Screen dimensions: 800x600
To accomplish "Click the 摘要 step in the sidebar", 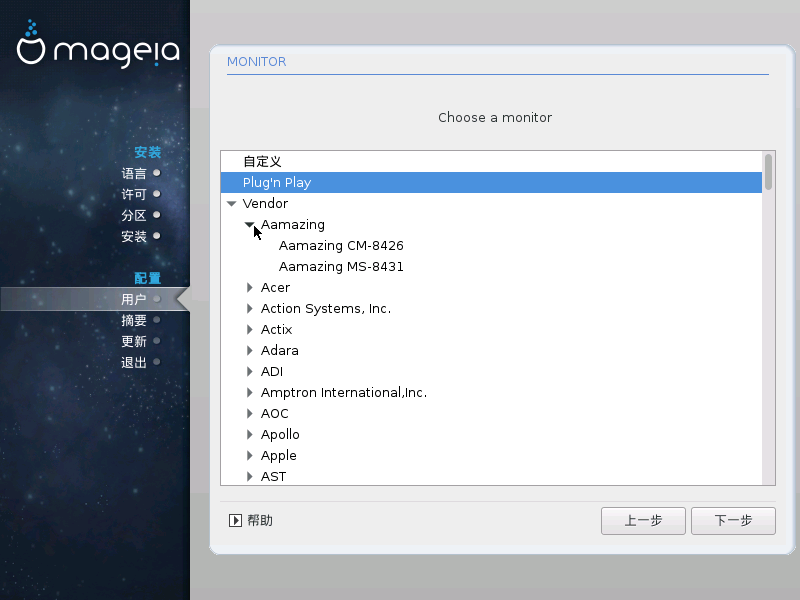I will [140, 320].
